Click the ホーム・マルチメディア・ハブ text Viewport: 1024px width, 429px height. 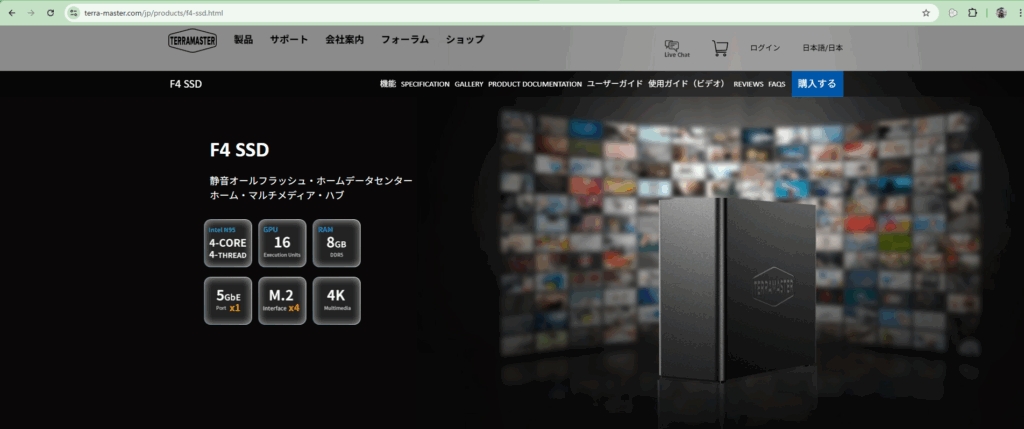(x=277, y=195)
